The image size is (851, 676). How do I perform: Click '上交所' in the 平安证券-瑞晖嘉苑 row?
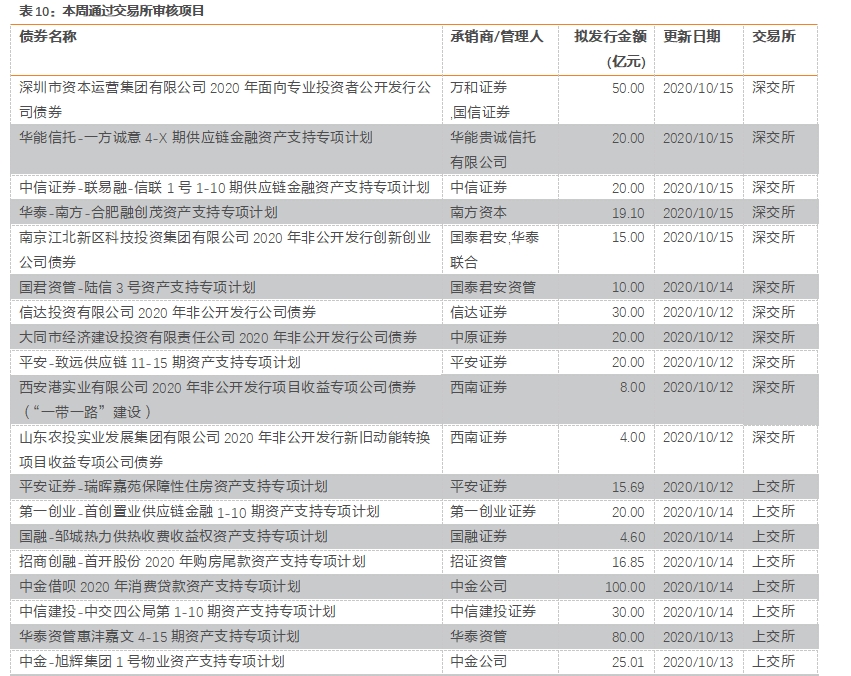point(773,487)
